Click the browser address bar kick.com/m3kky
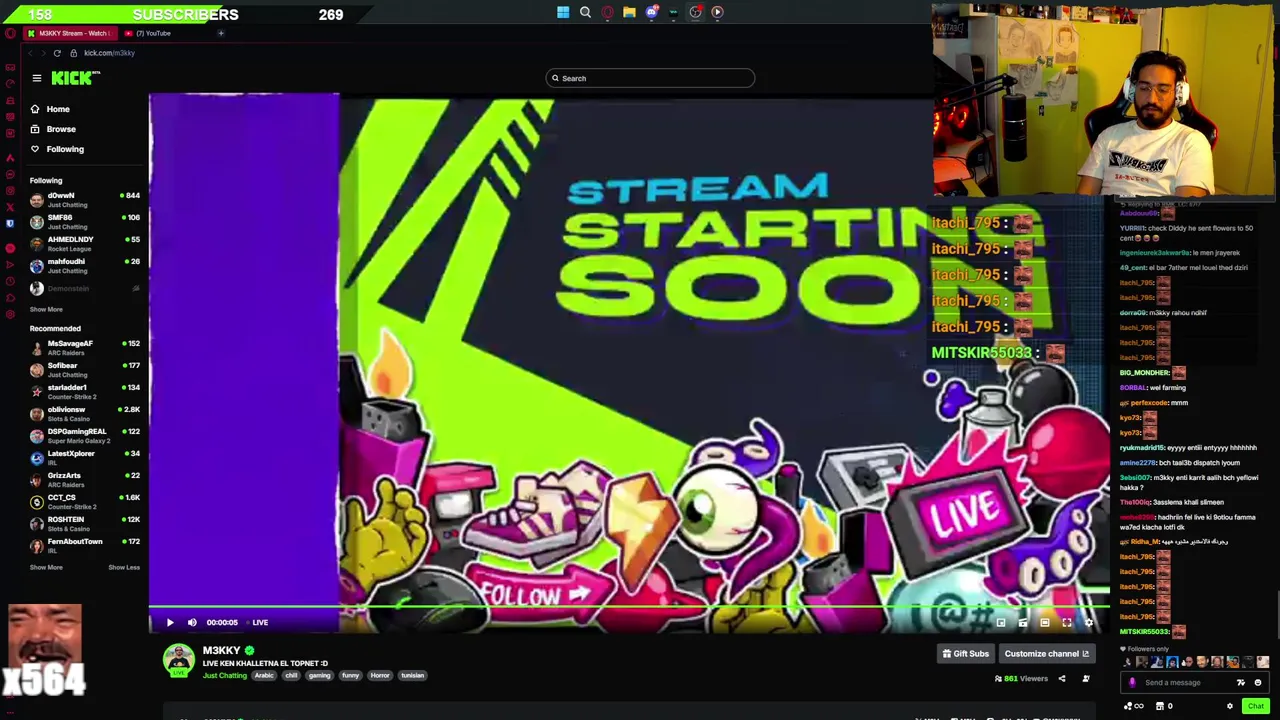The image size is (1280, 720). [109, 53]
